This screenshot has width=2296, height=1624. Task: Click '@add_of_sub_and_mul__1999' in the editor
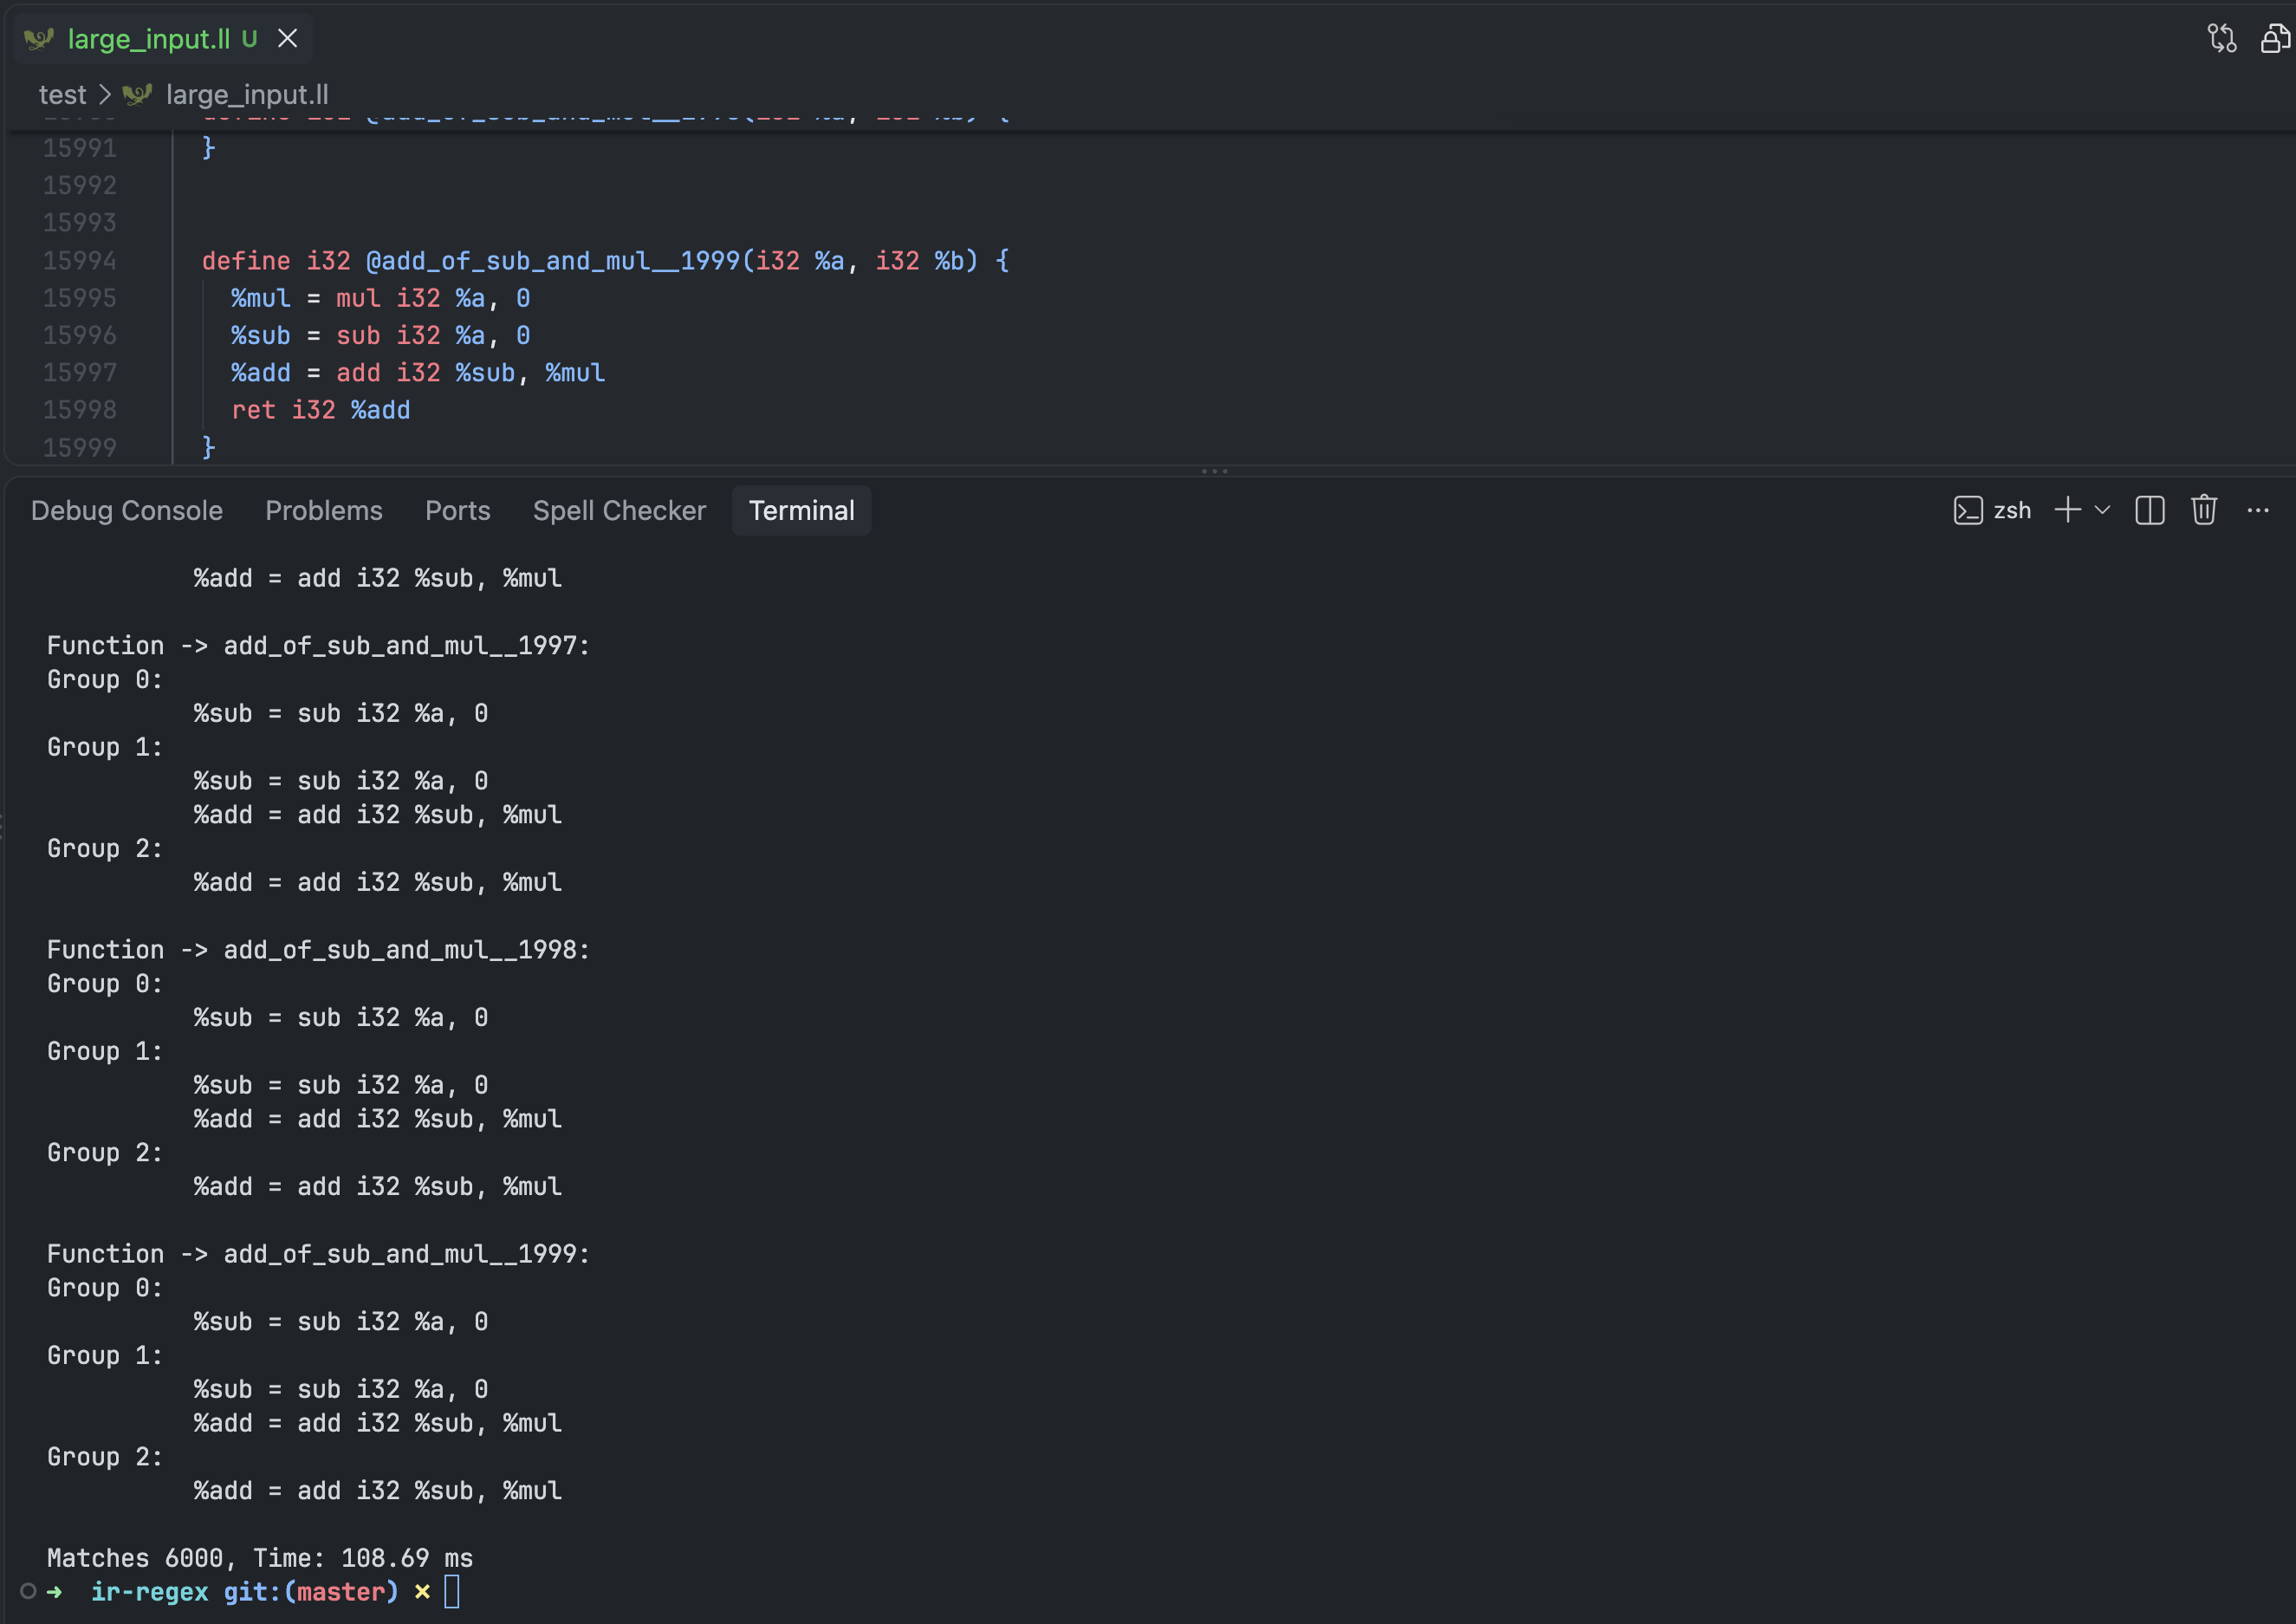[x=553, y=261]
